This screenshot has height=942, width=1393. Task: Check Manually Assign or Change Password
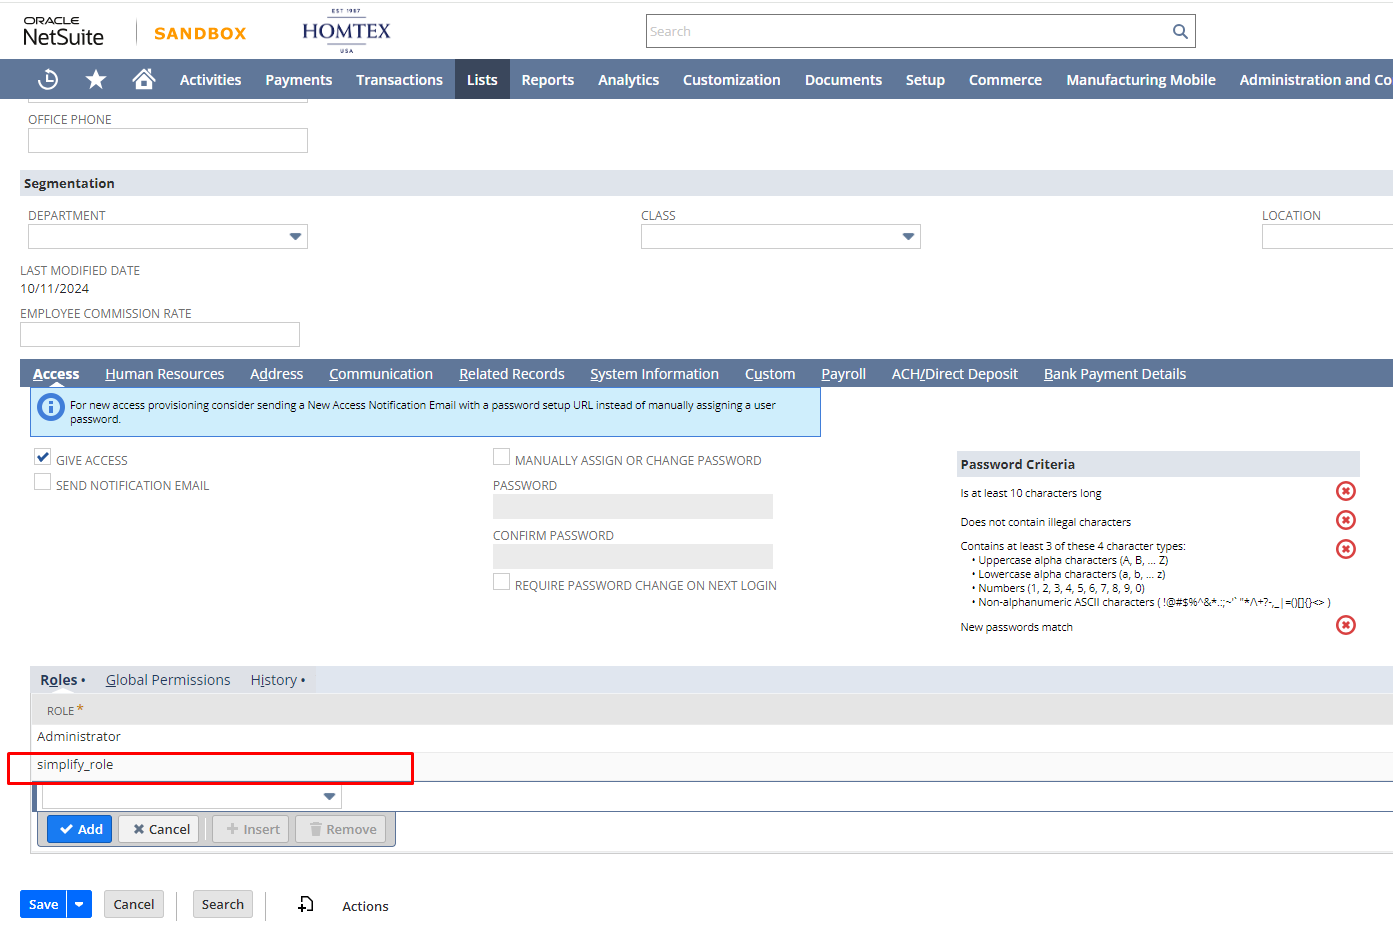501,457
